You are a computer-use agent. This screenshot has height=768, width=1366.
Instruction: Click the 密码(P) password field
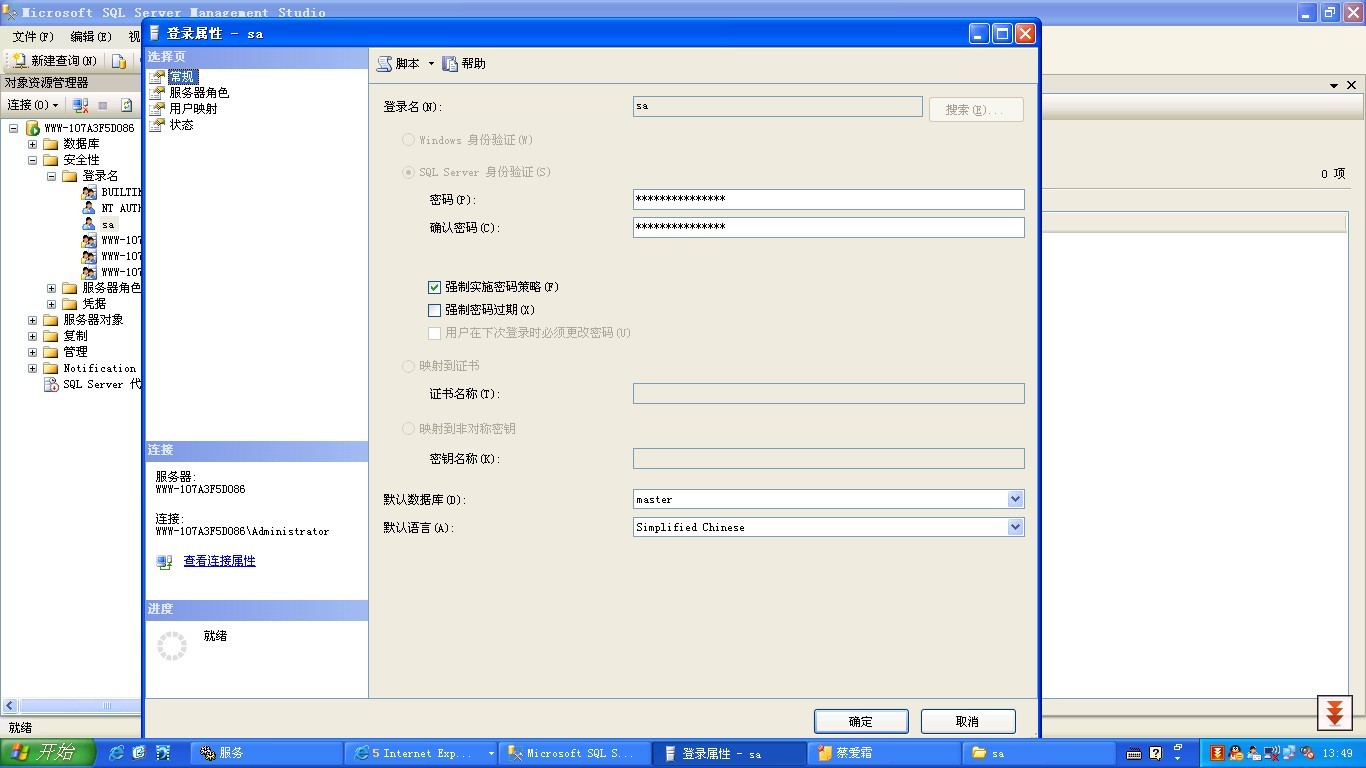(828, 199)
